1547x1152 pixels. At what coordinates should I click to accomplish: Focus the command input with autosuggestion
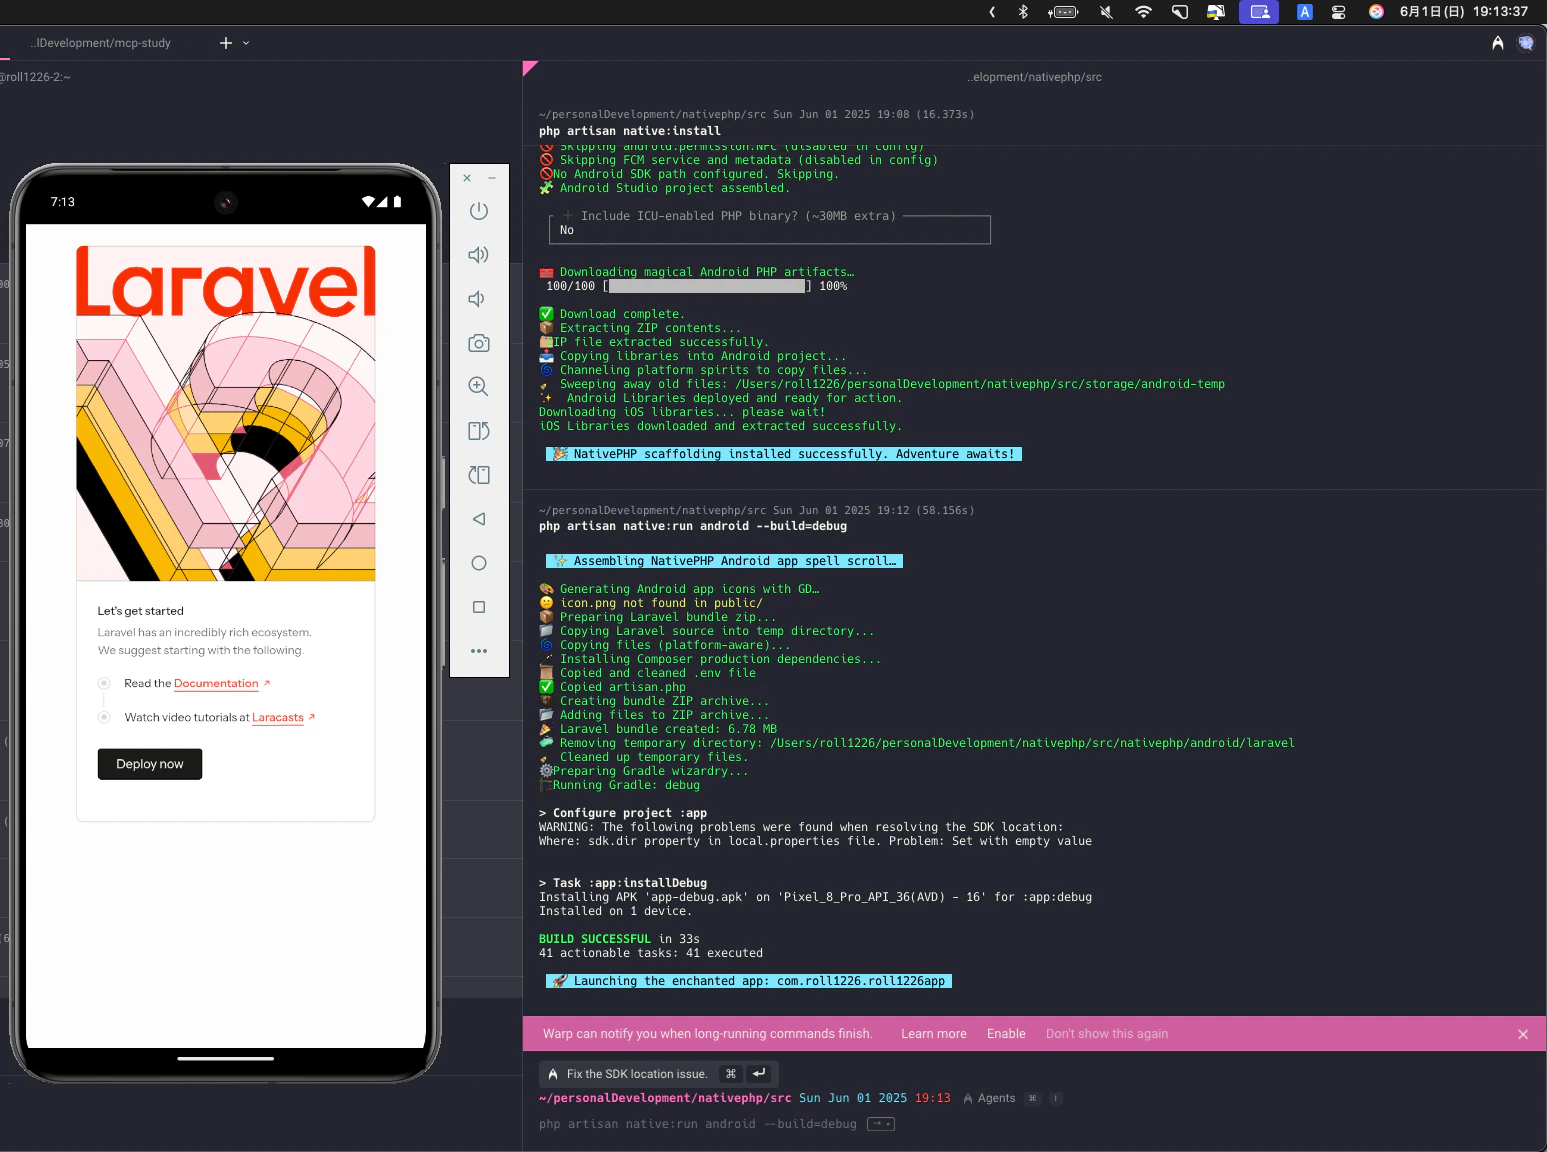click(x=698, y=1124)
